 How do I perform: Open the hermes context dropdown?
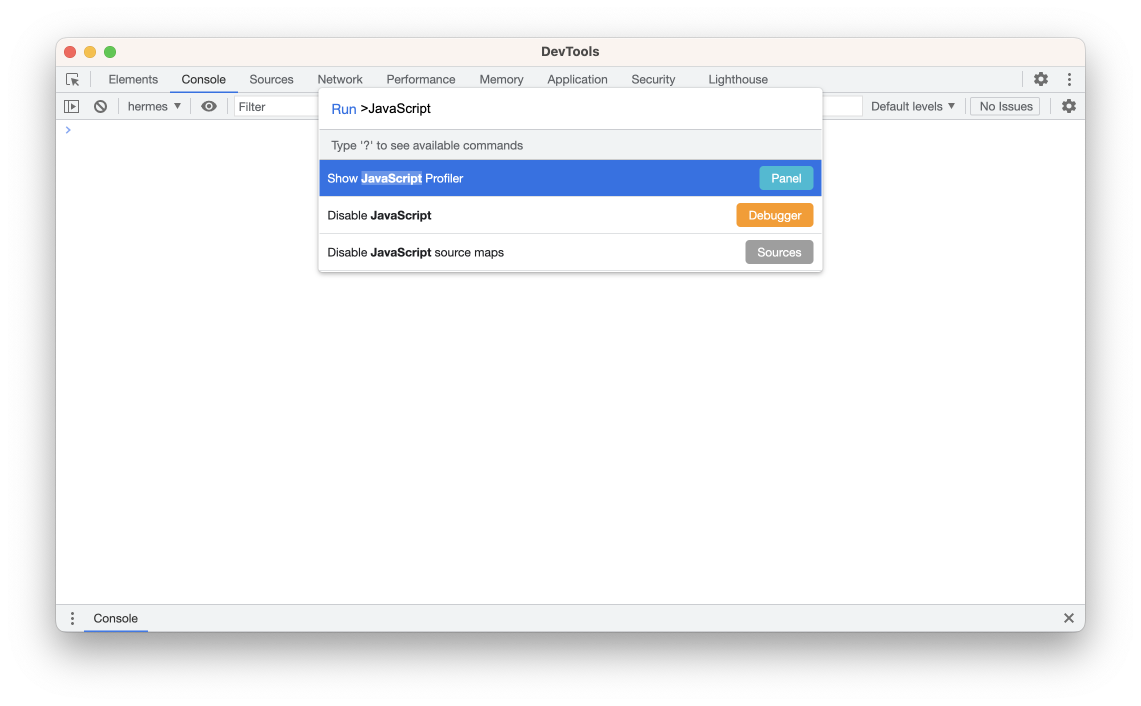(x=154, y=106)
